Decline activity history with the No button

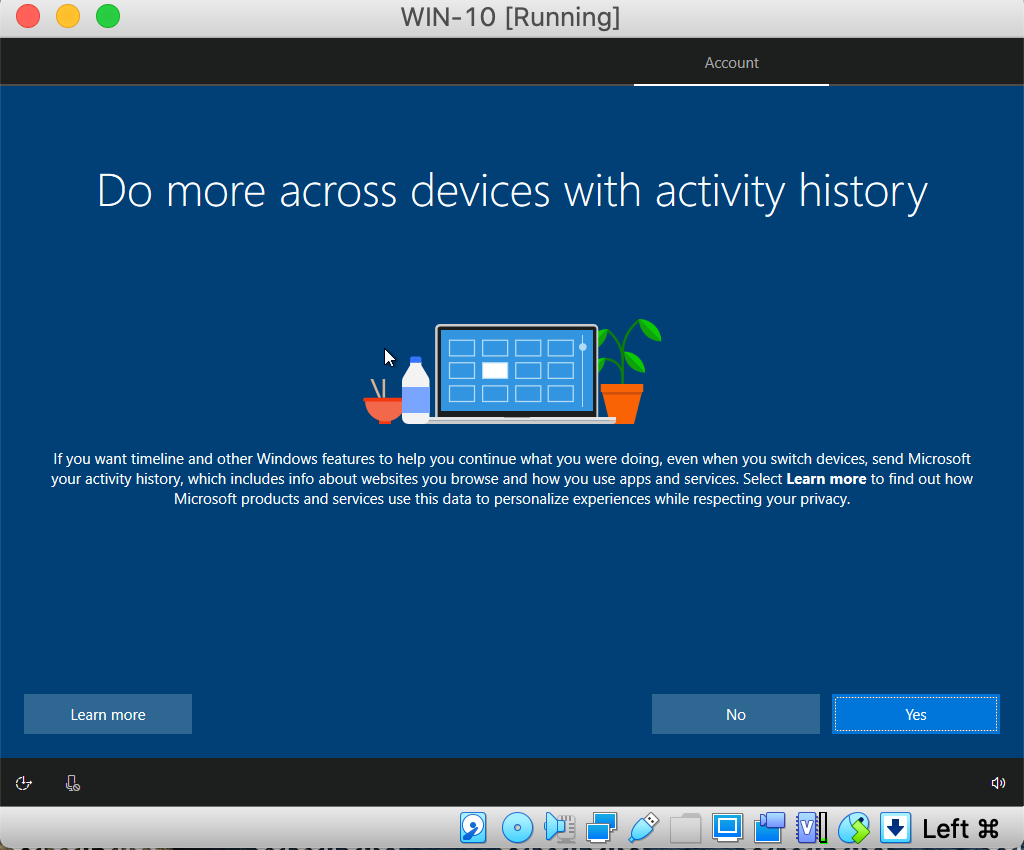(x=735, y=714)
